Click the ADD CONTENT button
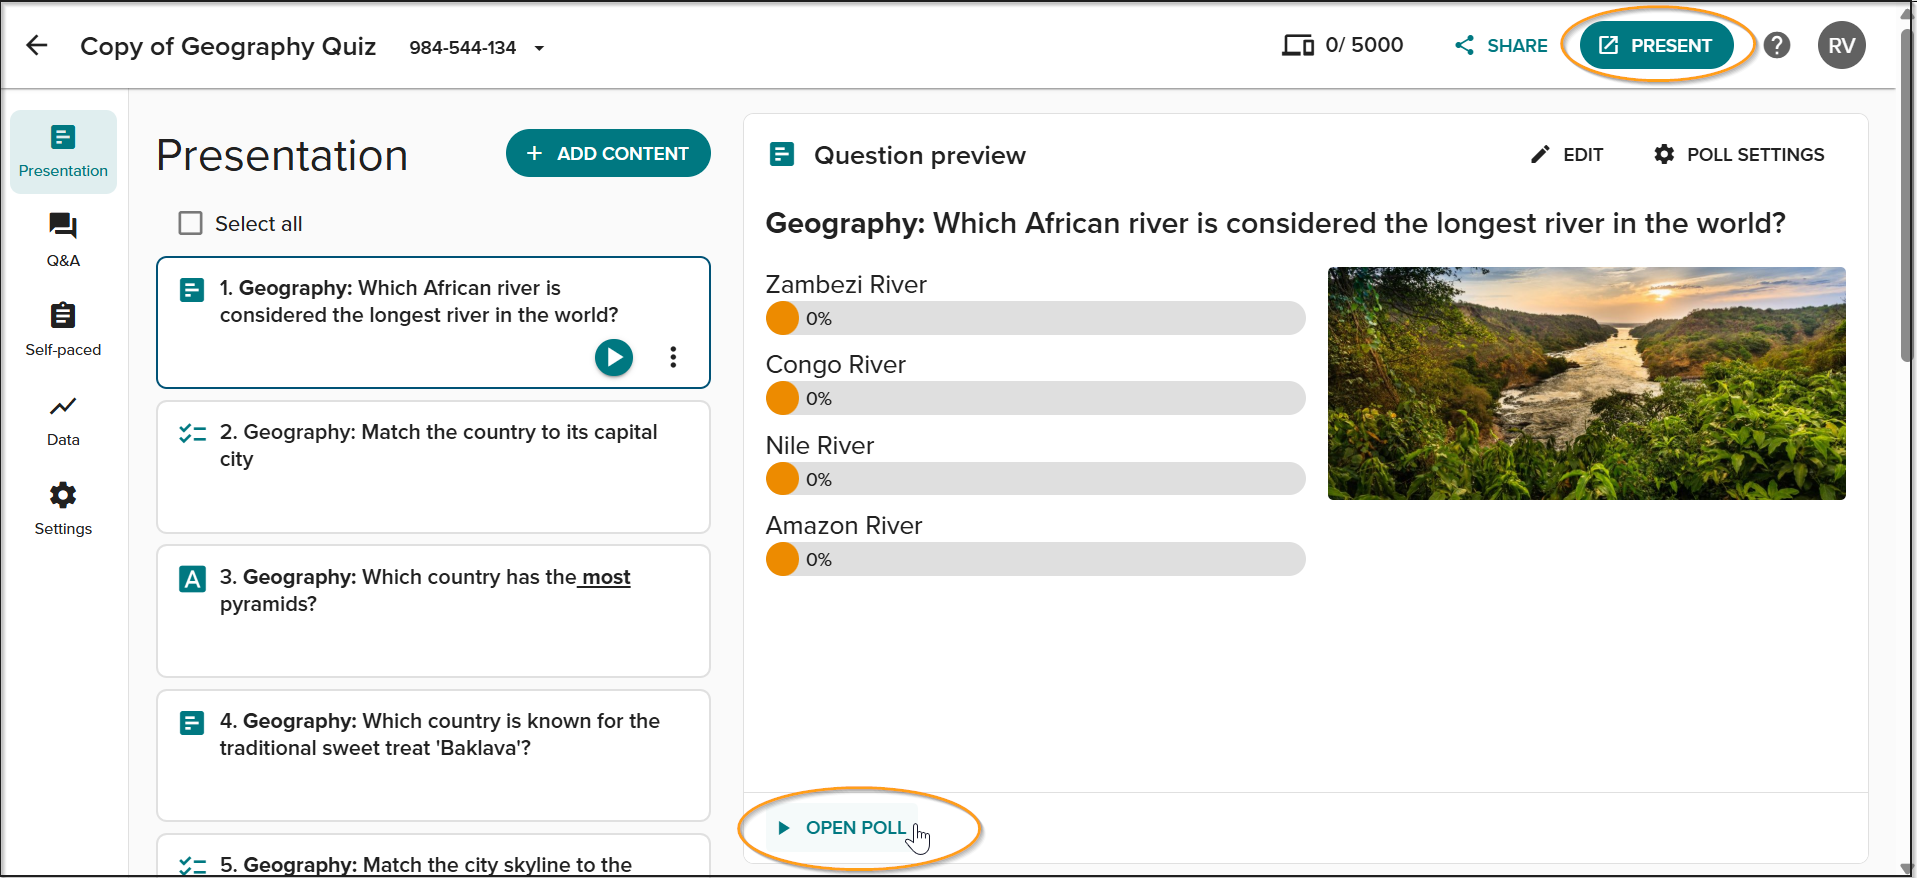The height and width of the screenshot is (878, 1917). click(x=608, y=153)
